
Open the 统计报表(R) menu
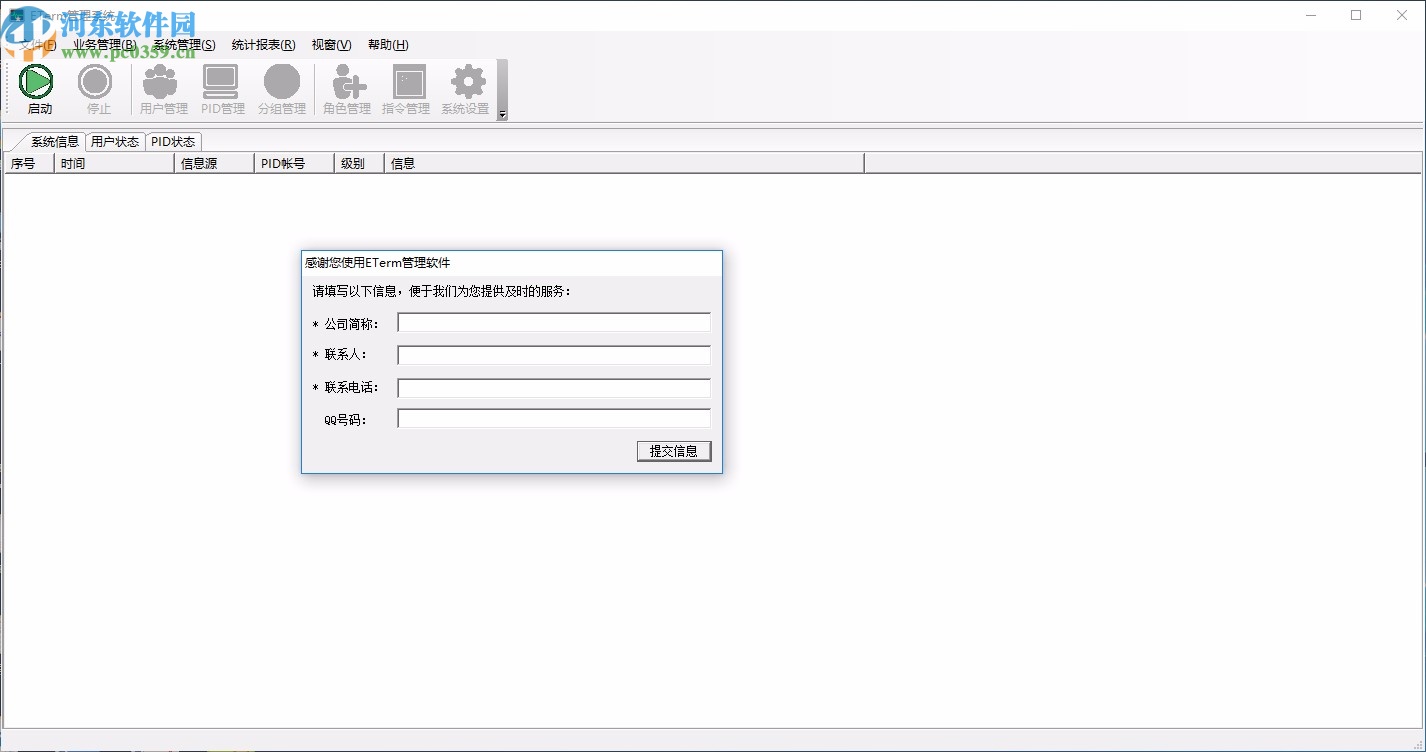click(263, 44)
